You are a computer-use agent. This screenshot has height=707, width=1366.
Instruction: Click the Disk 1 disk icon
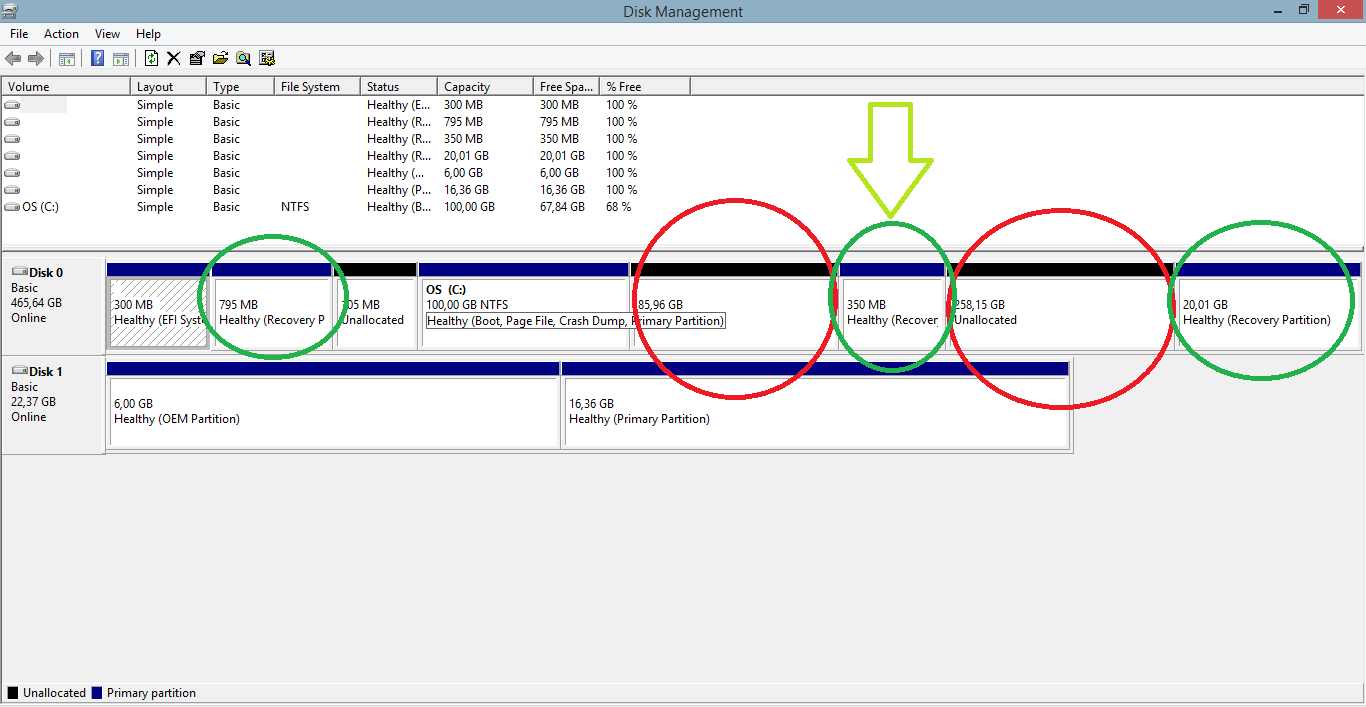pyautogui.click(x=19, y=371)
